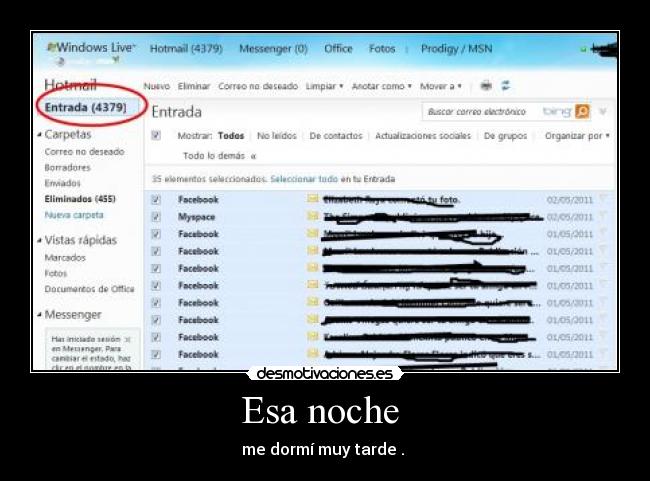Open the Entrada (4379) folder
Image resolution: width=650 pixels, height=481 pixels.
pyautogui.click(x=85, y=107)
